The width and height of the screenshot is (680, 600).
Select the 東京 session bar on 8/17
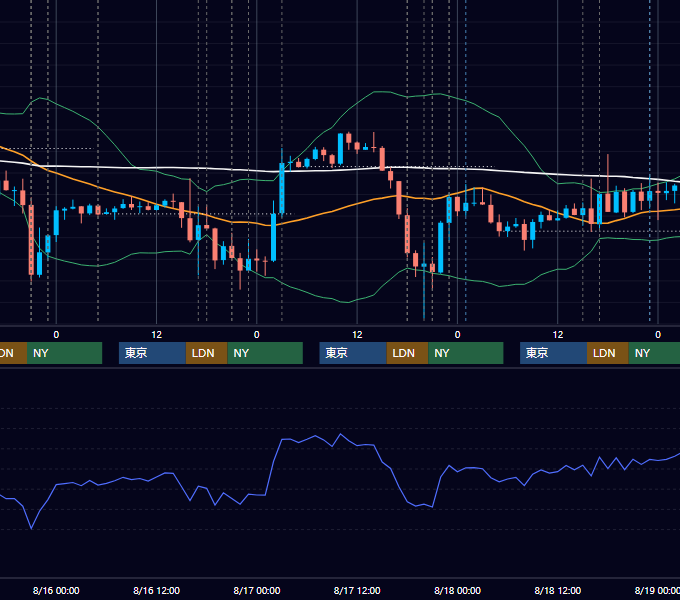353,353
